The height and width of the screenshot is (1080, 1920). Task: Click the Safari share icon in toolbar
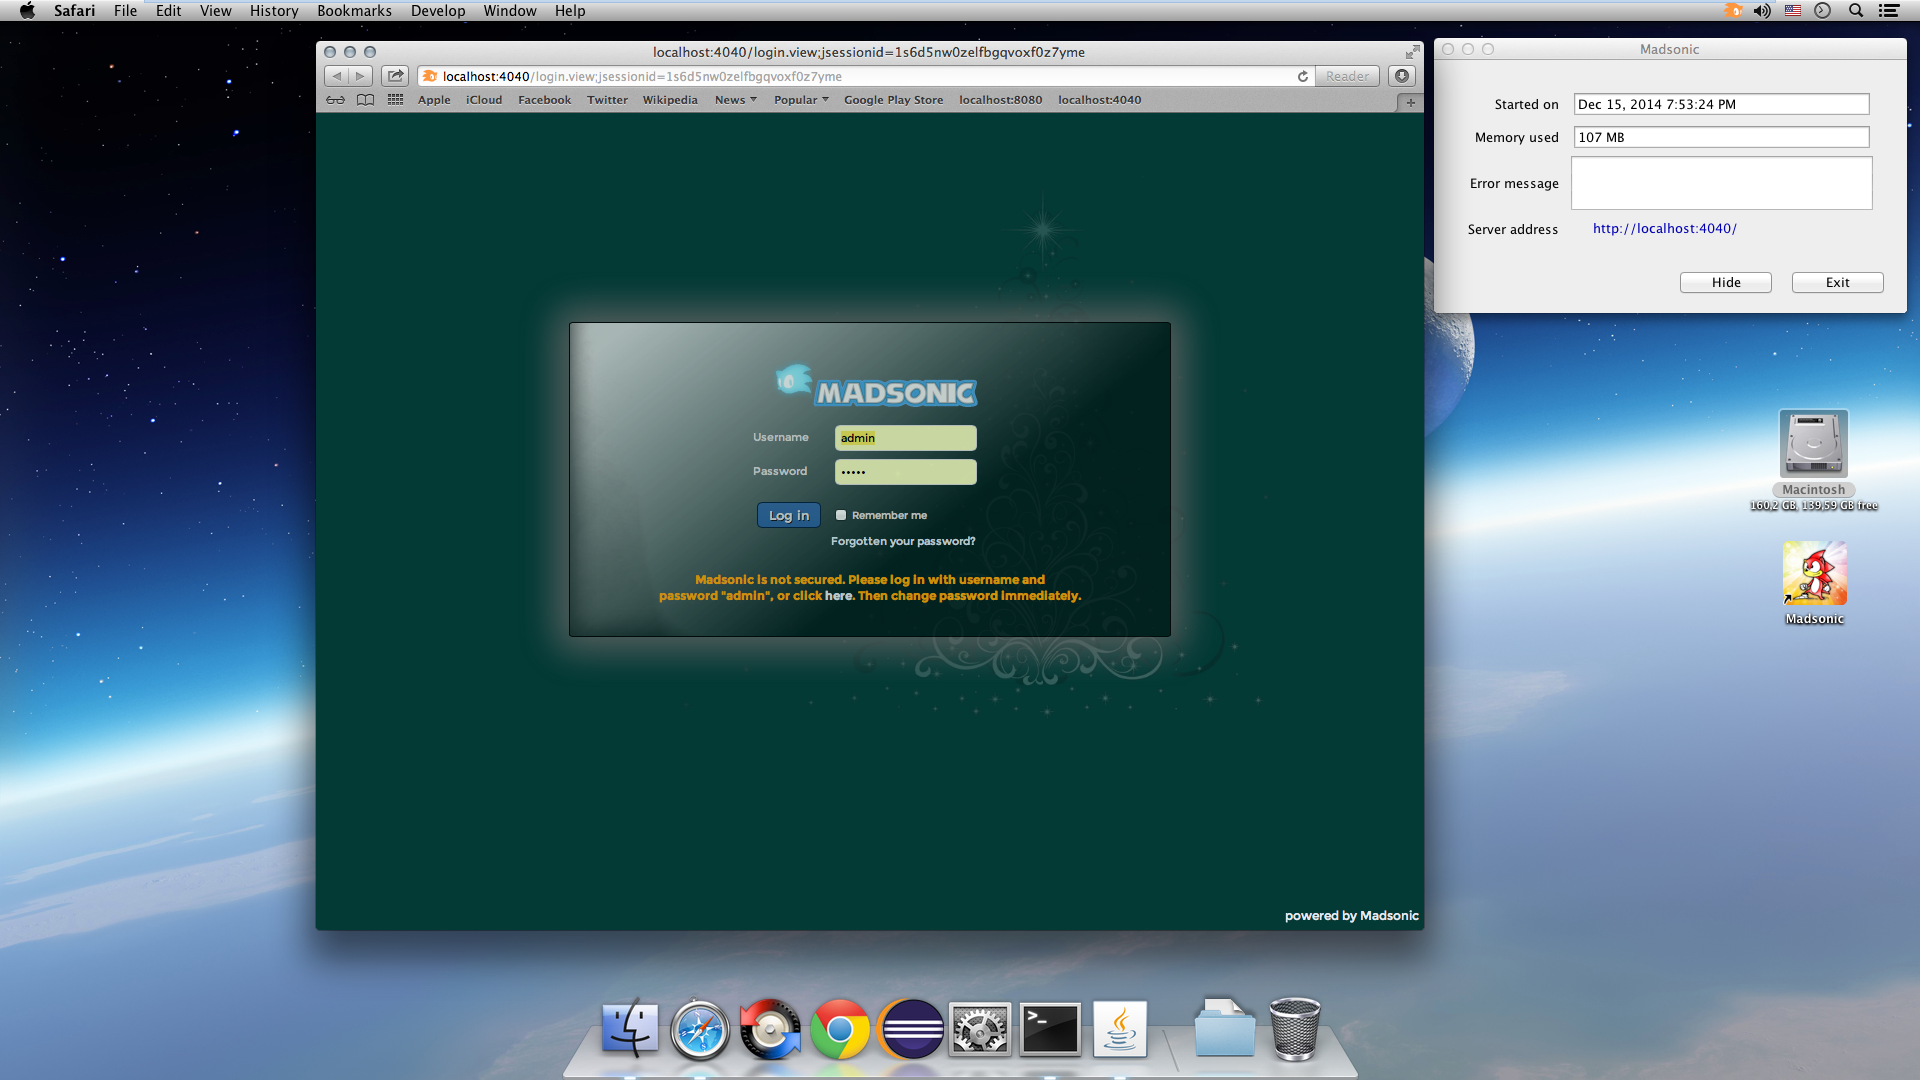coord(395,76)
